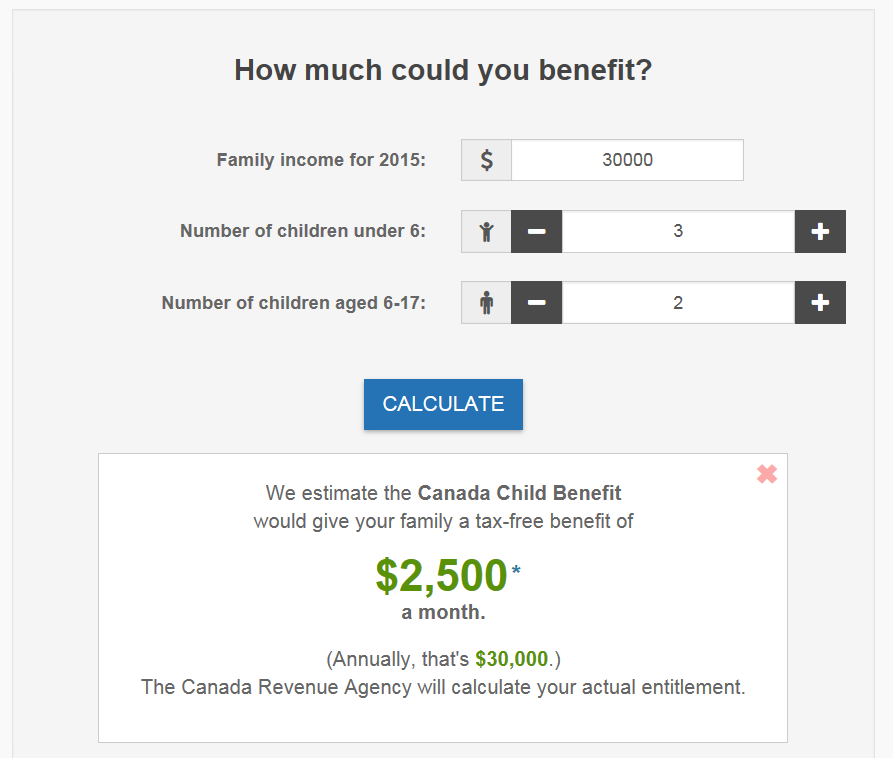The width and height of the screenshot is (893, 758).
Task: Click the "Family income for 2015" label
Action: pos(321,160)
